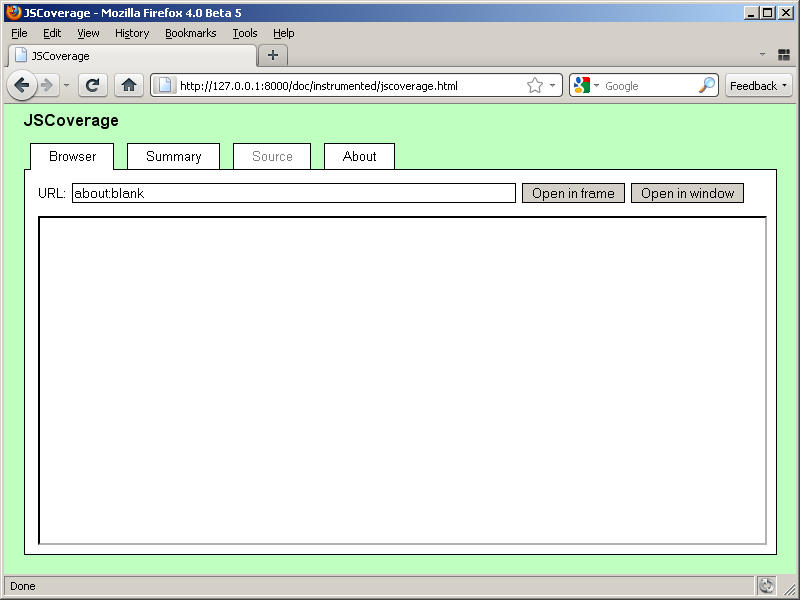Click the URL: label
This screenshot has height=600, width=800.
(52, 193)
